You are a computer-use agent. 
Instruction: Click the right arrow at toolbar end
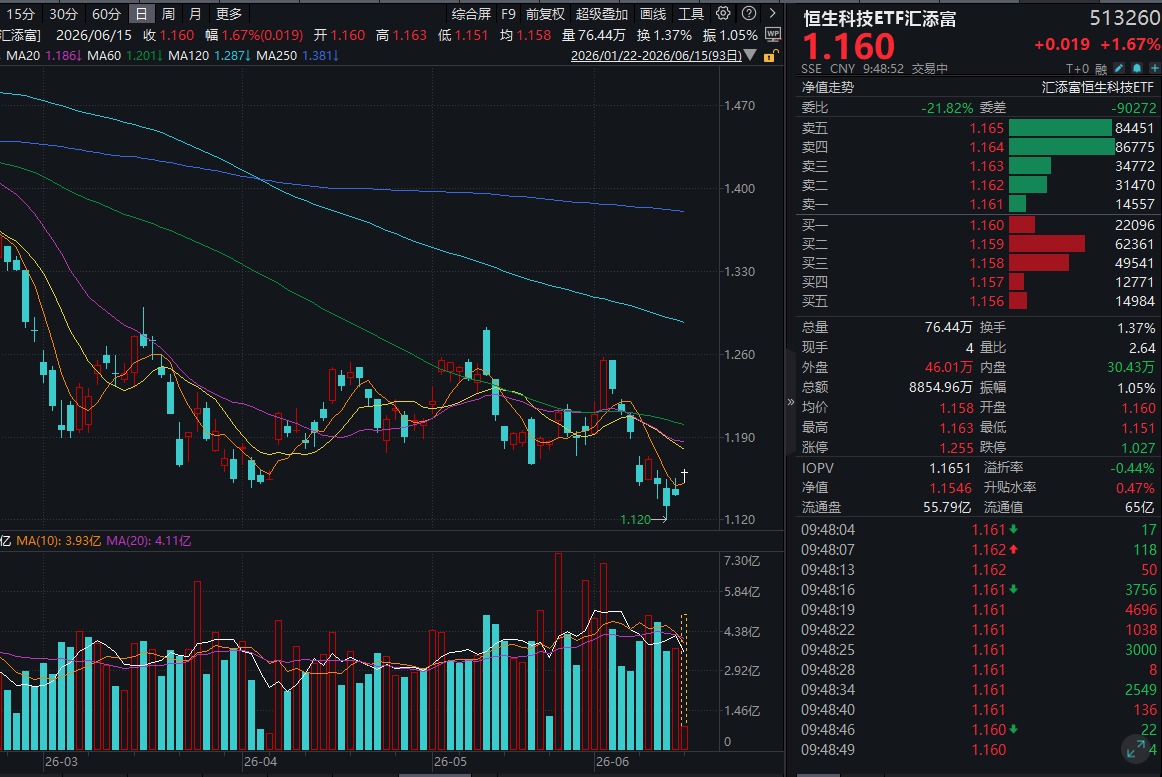(773, 13)
